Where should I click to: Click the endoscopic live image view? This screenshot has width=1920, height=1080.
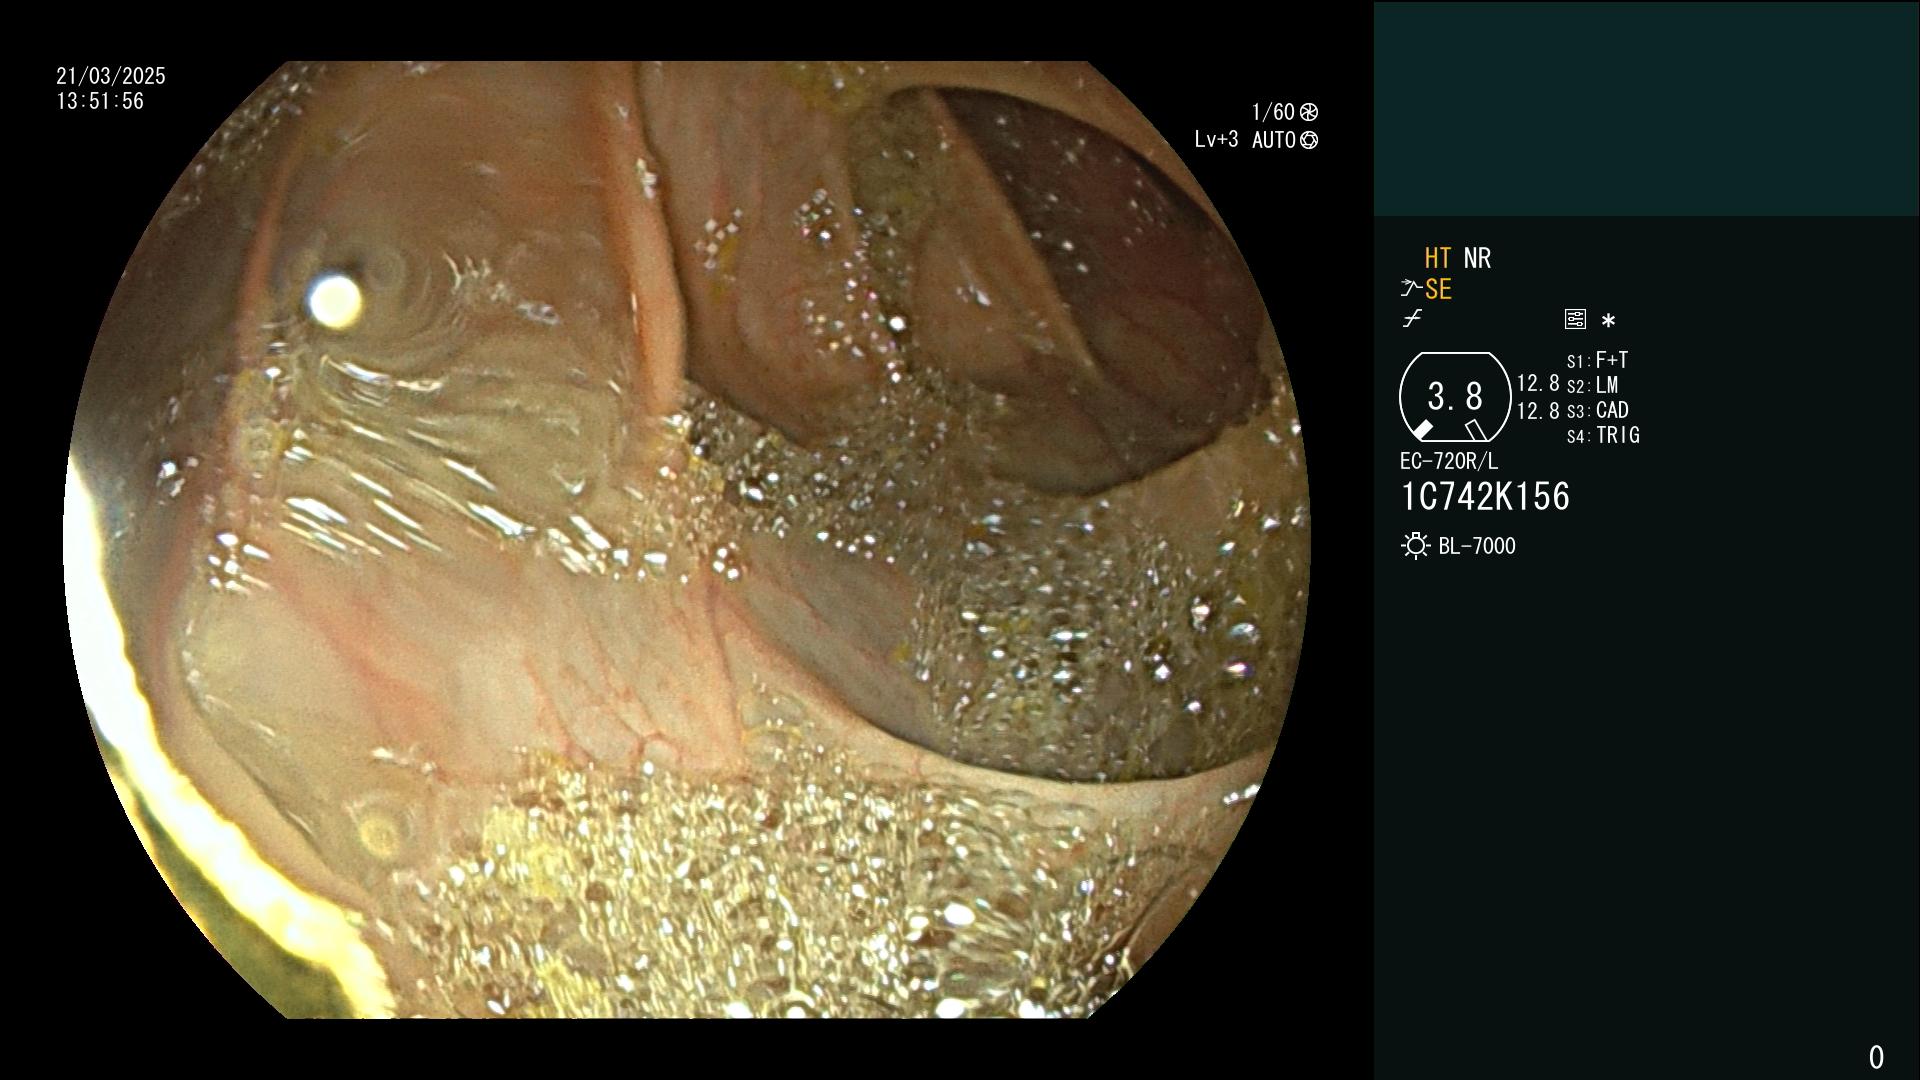coord(687,540)
